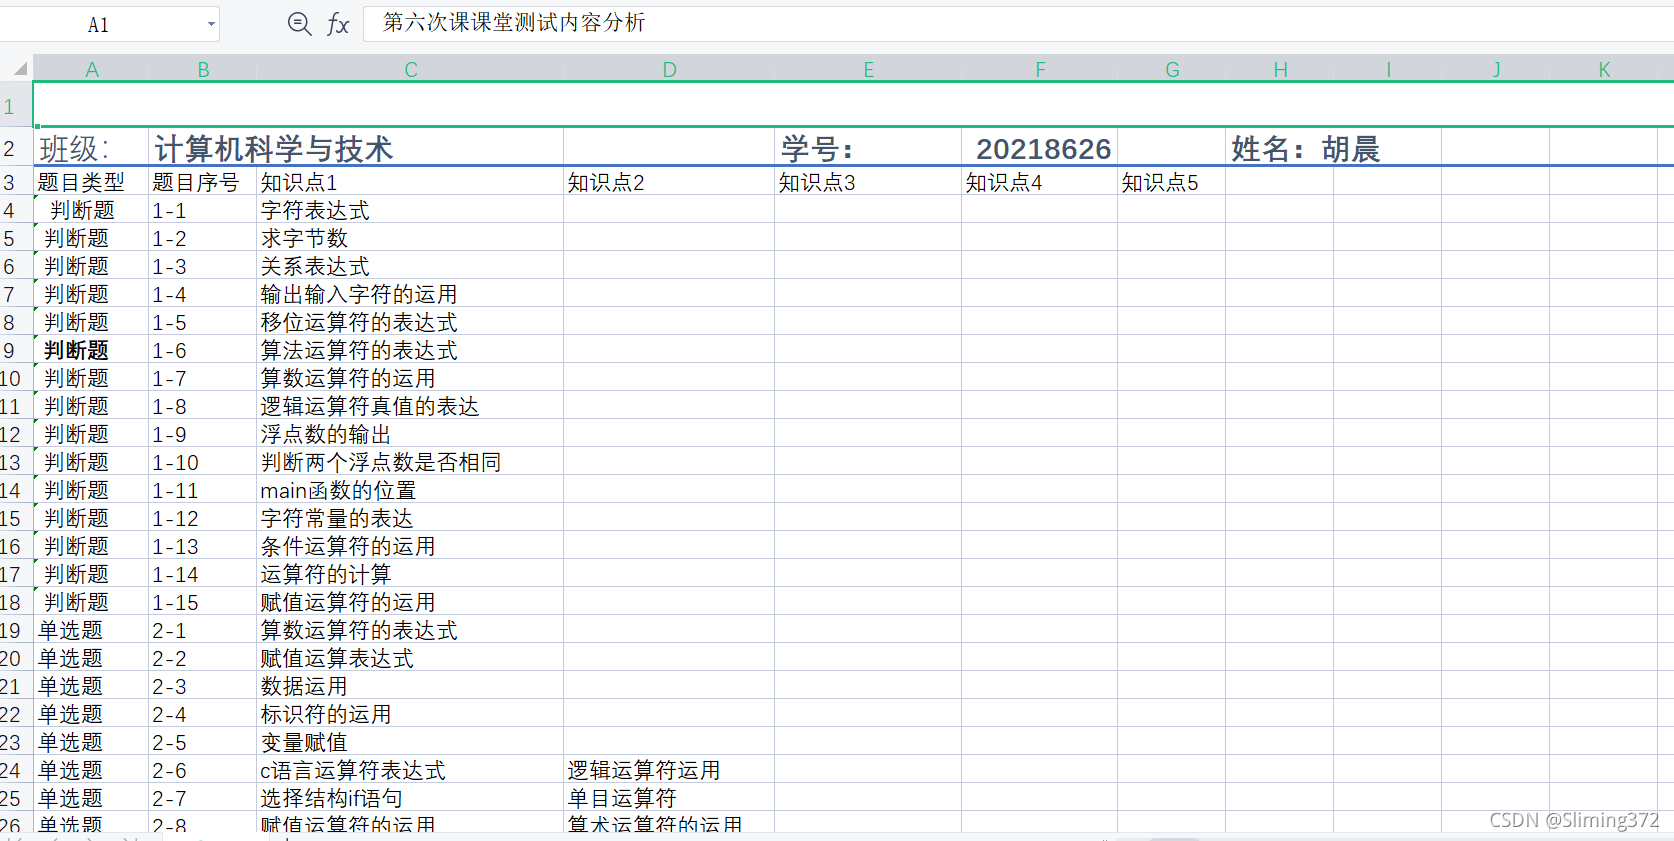The image size is (1674, 841).
Task: Click the cell '算法运算符的表达式'
Action: [x=410, y=350]
